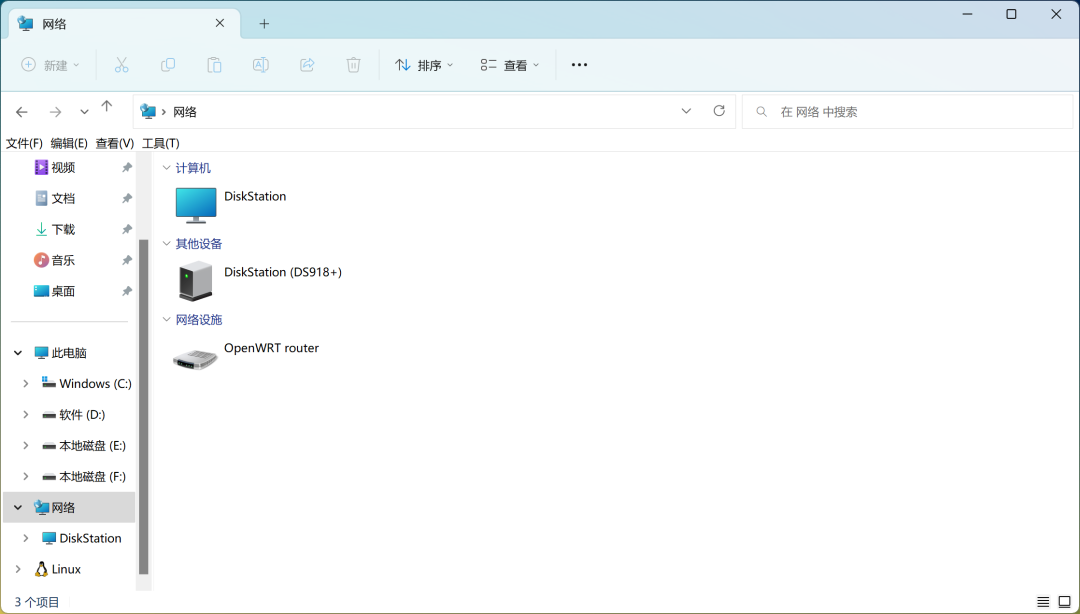Click the Share icon in toolbar
The width and height of the screenshot is (1080, 614).
pos(307,65)
